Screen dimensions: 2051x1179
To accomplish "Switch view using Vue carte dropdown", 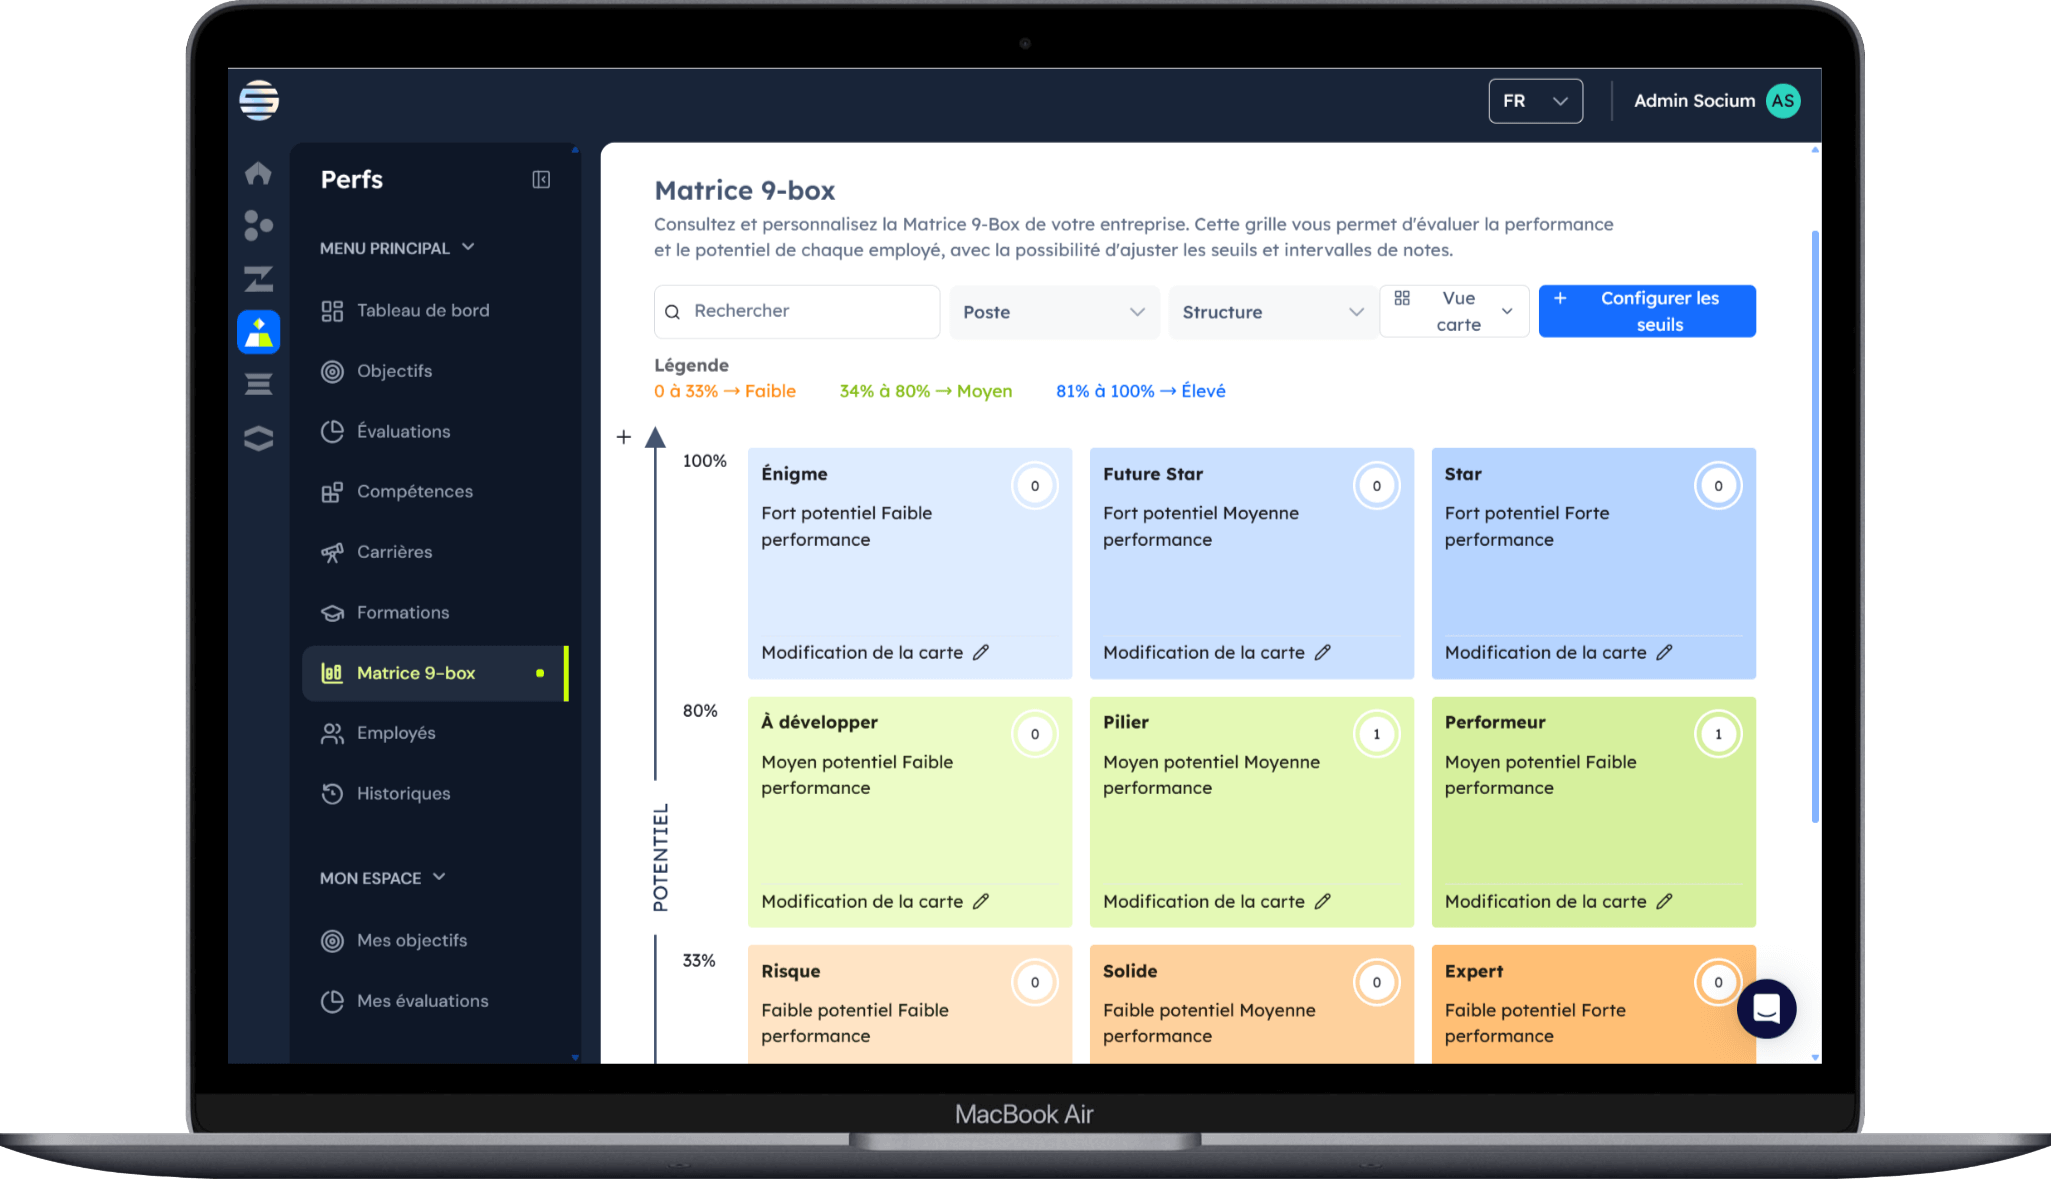I will (x=1455, y=311).
